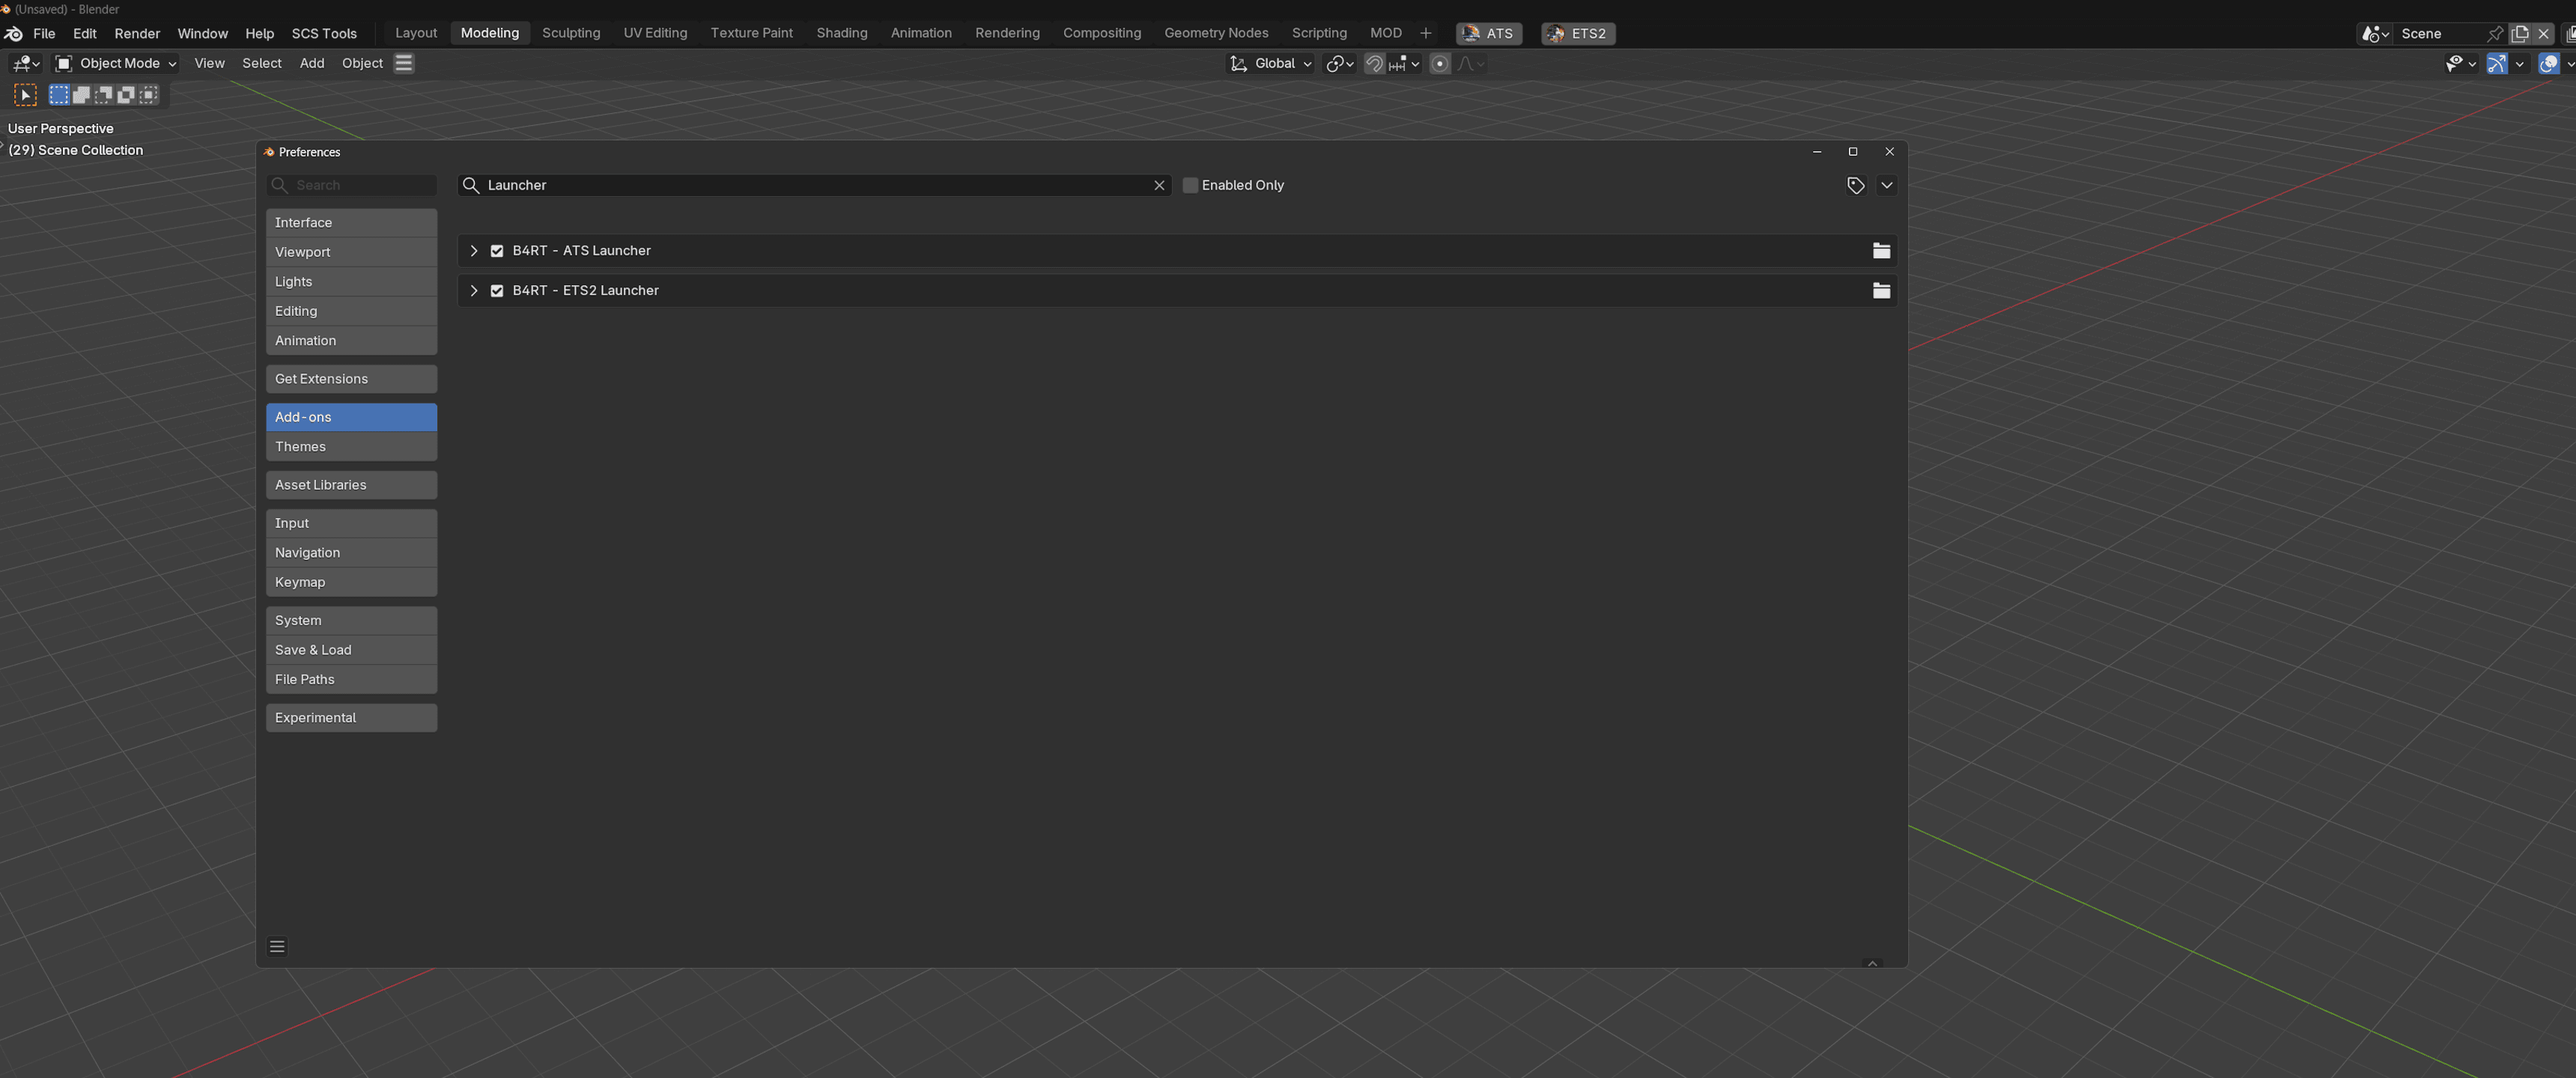The width and height of the screenshot is (2576, 1078).
Task: Enable the Enabled Only checkbox
Action: point(1190,185)
